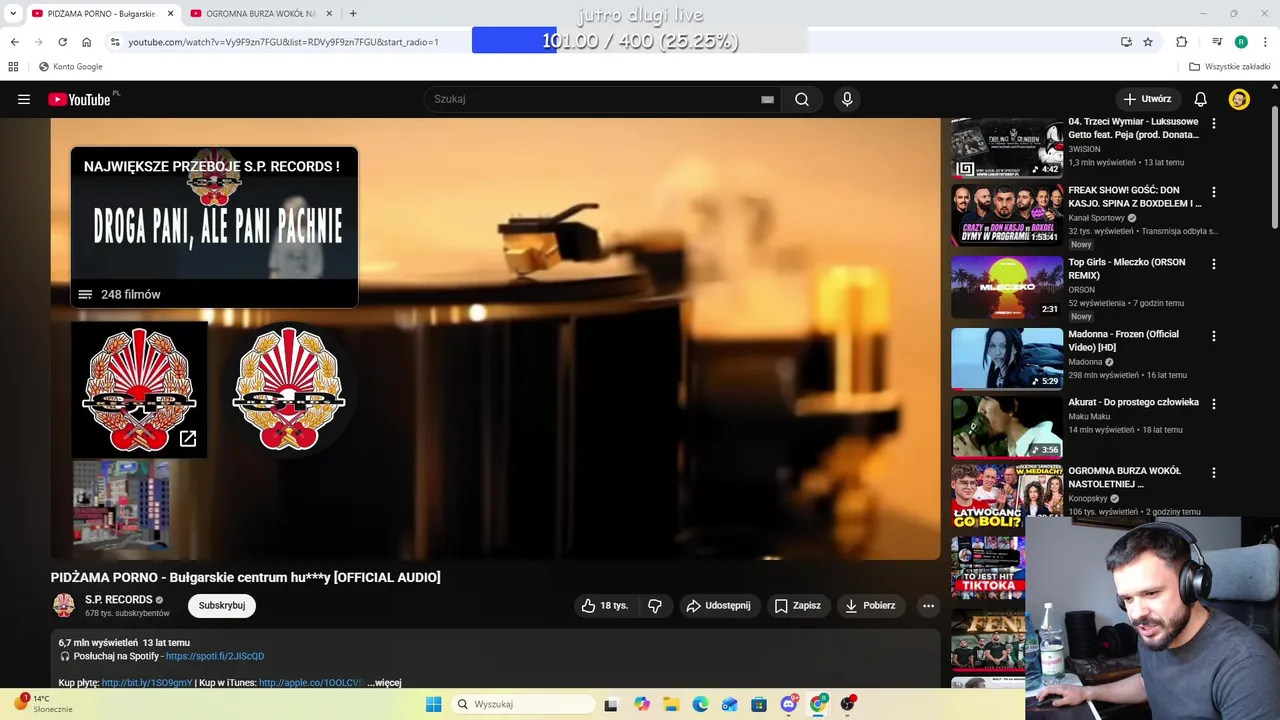This screenshot has height=720, width=1280.
Task: Open the S.P. Records end-card with external link icon
Action: (x=139, y=389)
